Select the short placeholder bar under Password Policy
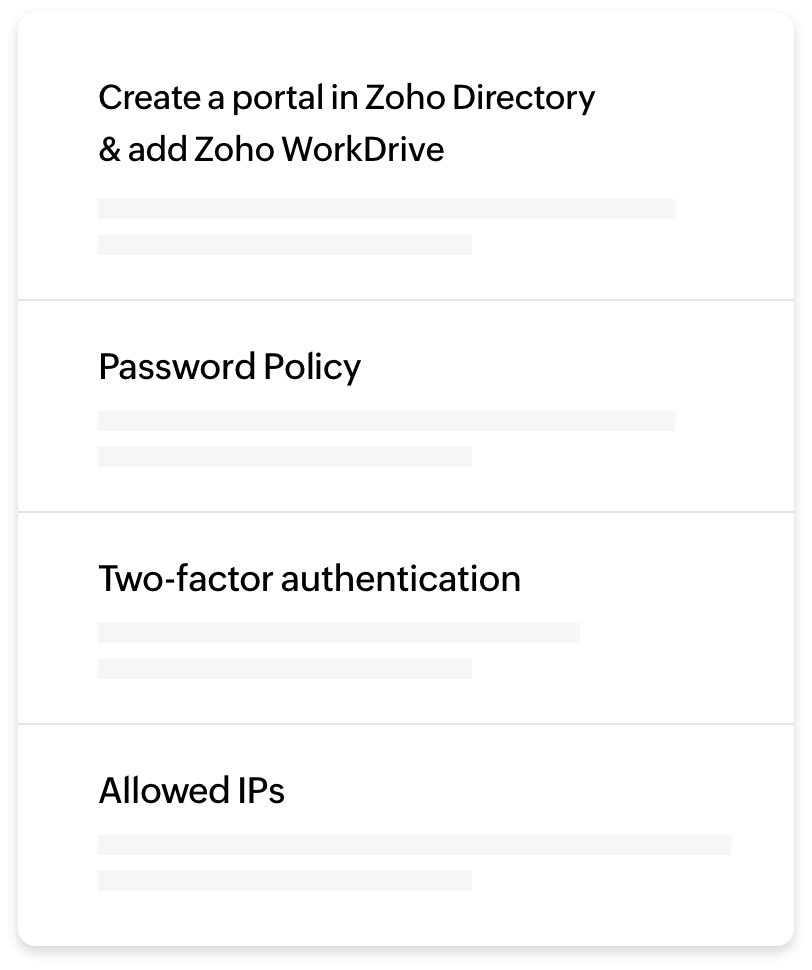812x970 pixels. (284, 457)
